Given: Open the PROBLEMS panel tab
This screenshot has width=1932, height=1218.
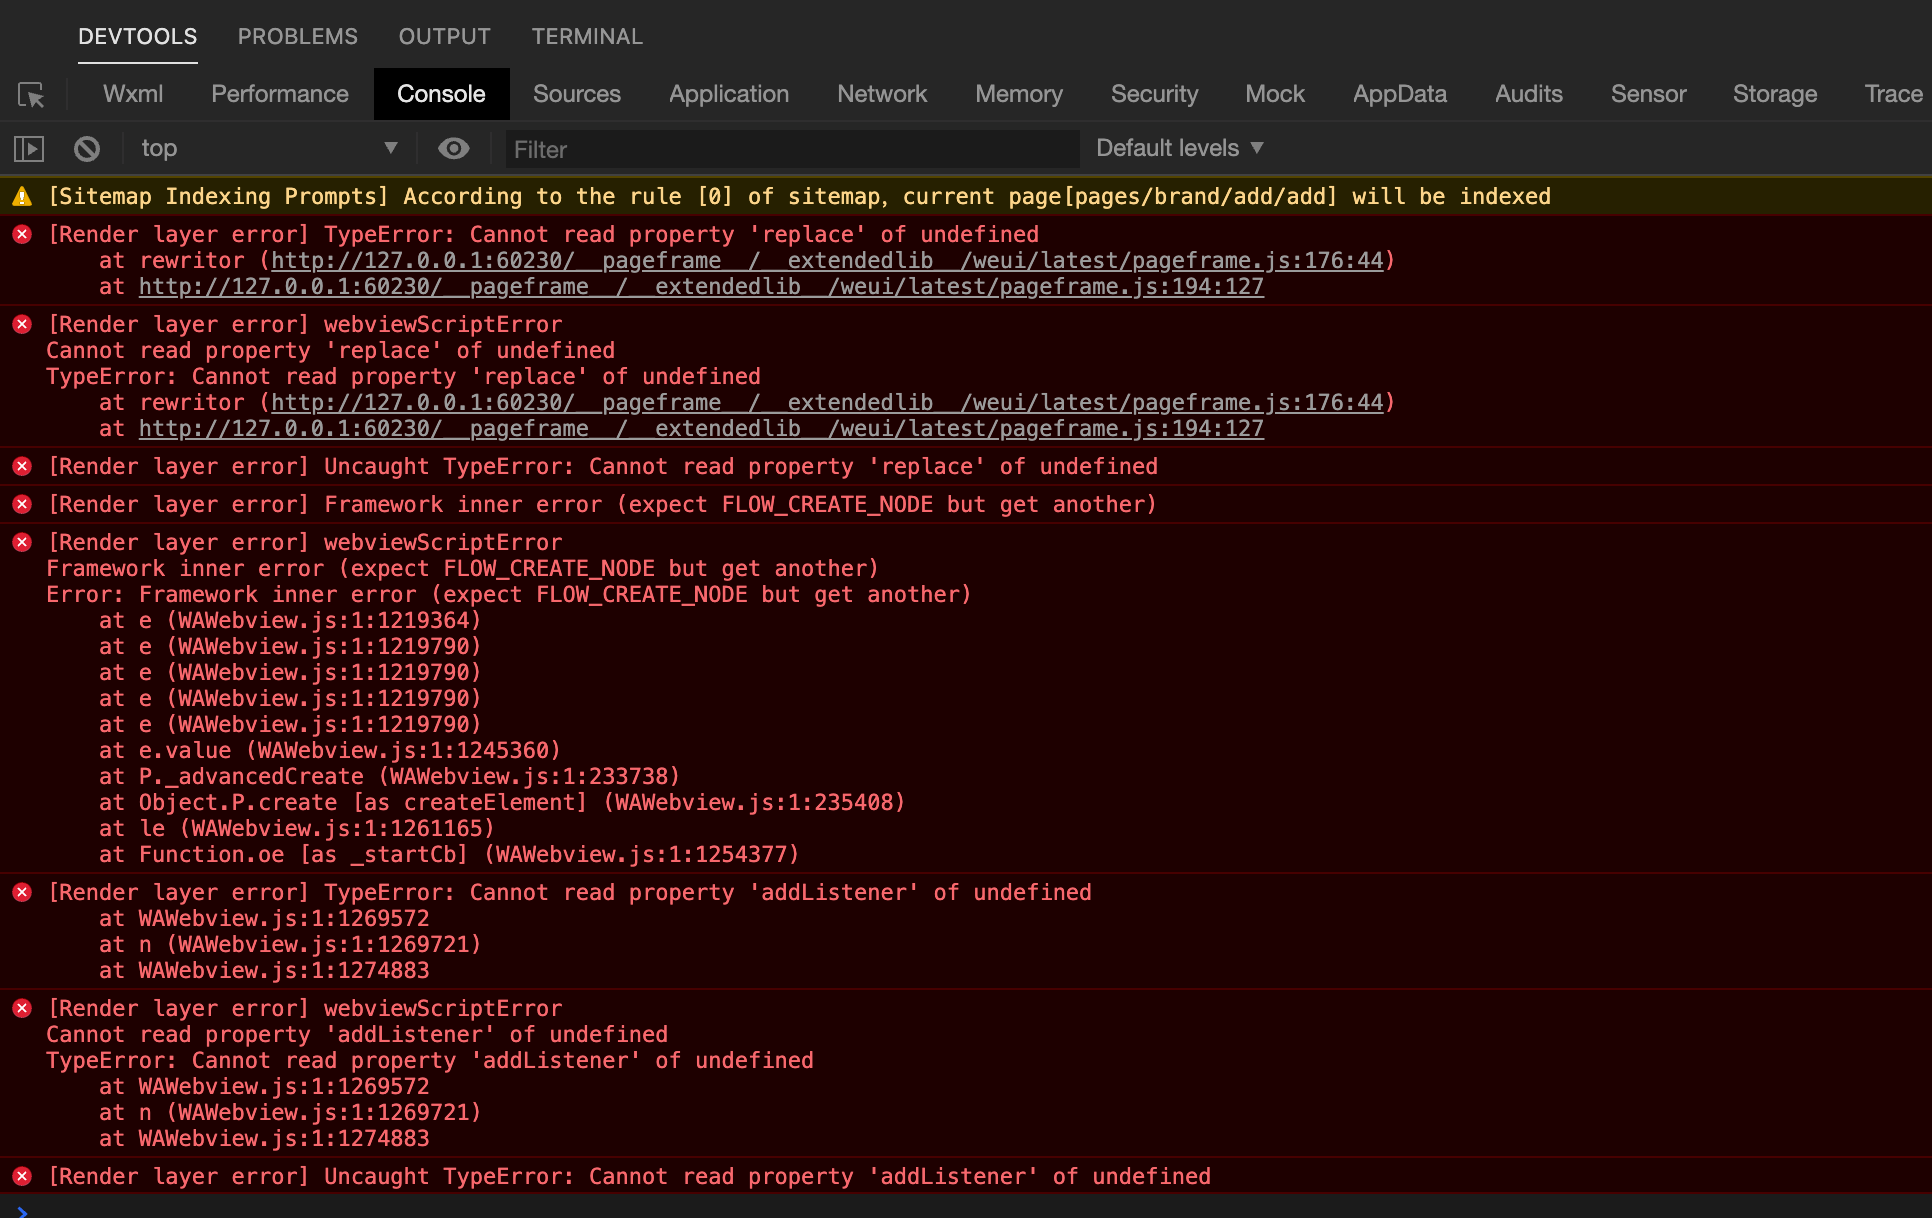Looking at the screenshot, I should pyautogui.click(x=297, y=37).
